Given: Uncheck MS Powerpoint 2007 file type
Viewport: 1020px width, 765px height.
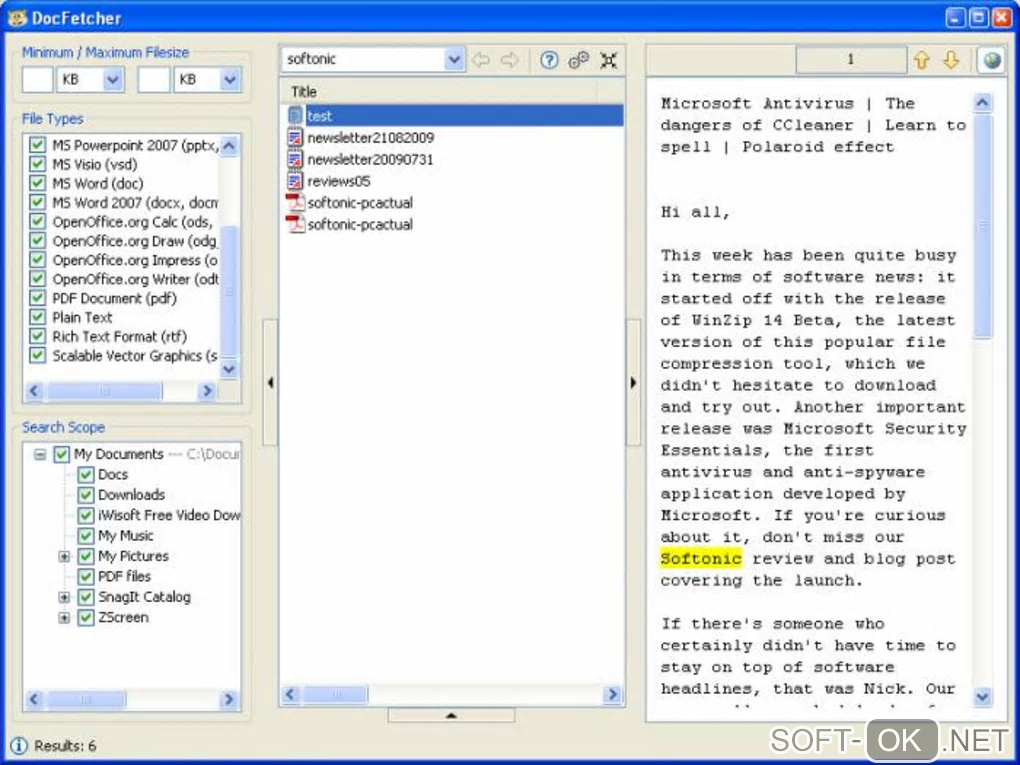Looking at the screenshot, I should coord(38,144).
